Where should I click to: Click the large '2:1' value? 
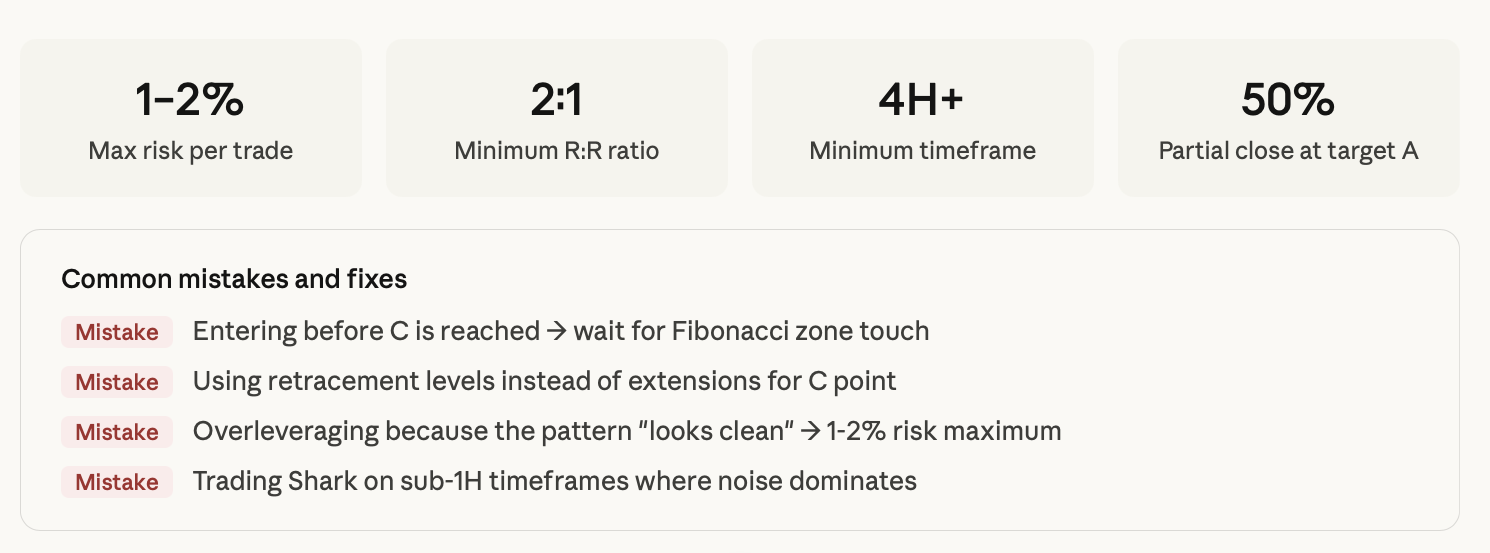coord(557,99)
